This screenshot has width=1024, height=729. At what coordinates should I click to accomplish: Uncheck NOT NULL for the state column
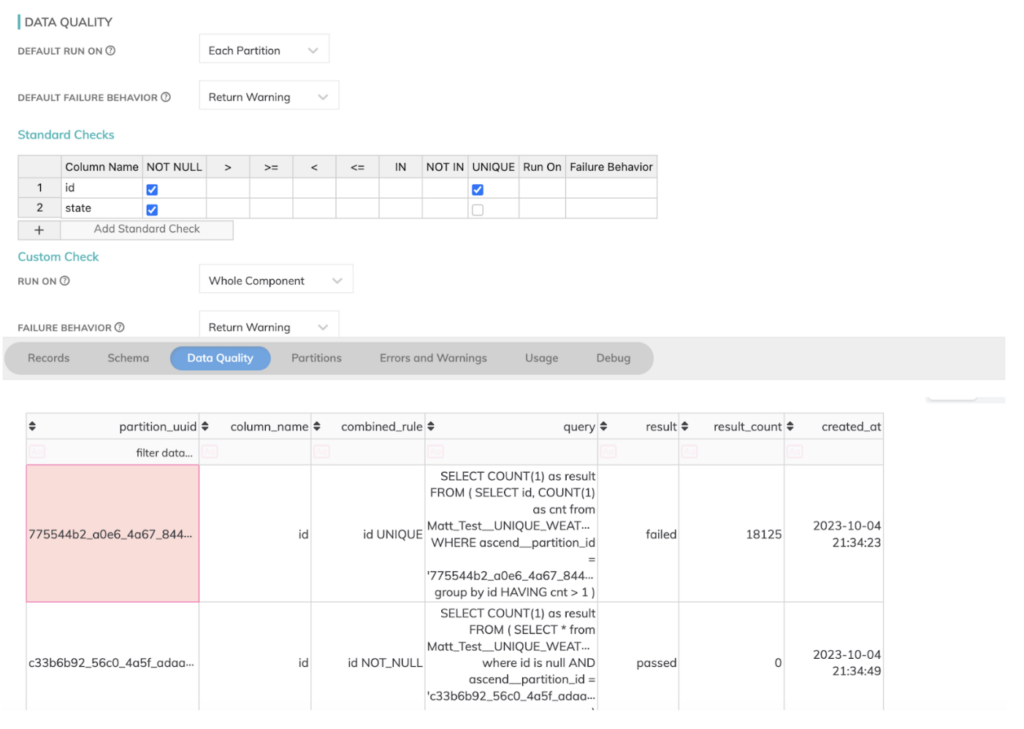(x=152, y=210)
